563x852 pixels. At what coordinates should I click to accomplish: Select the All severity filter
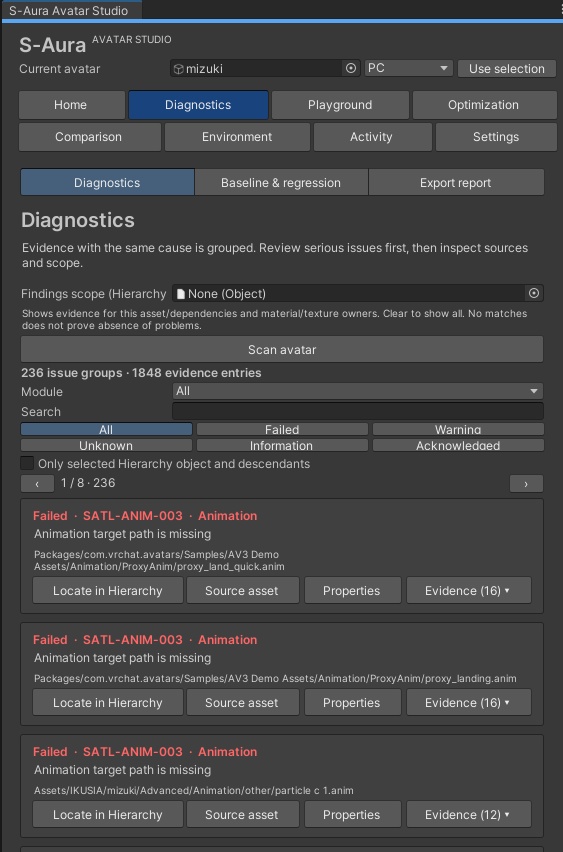coord(107,429)
